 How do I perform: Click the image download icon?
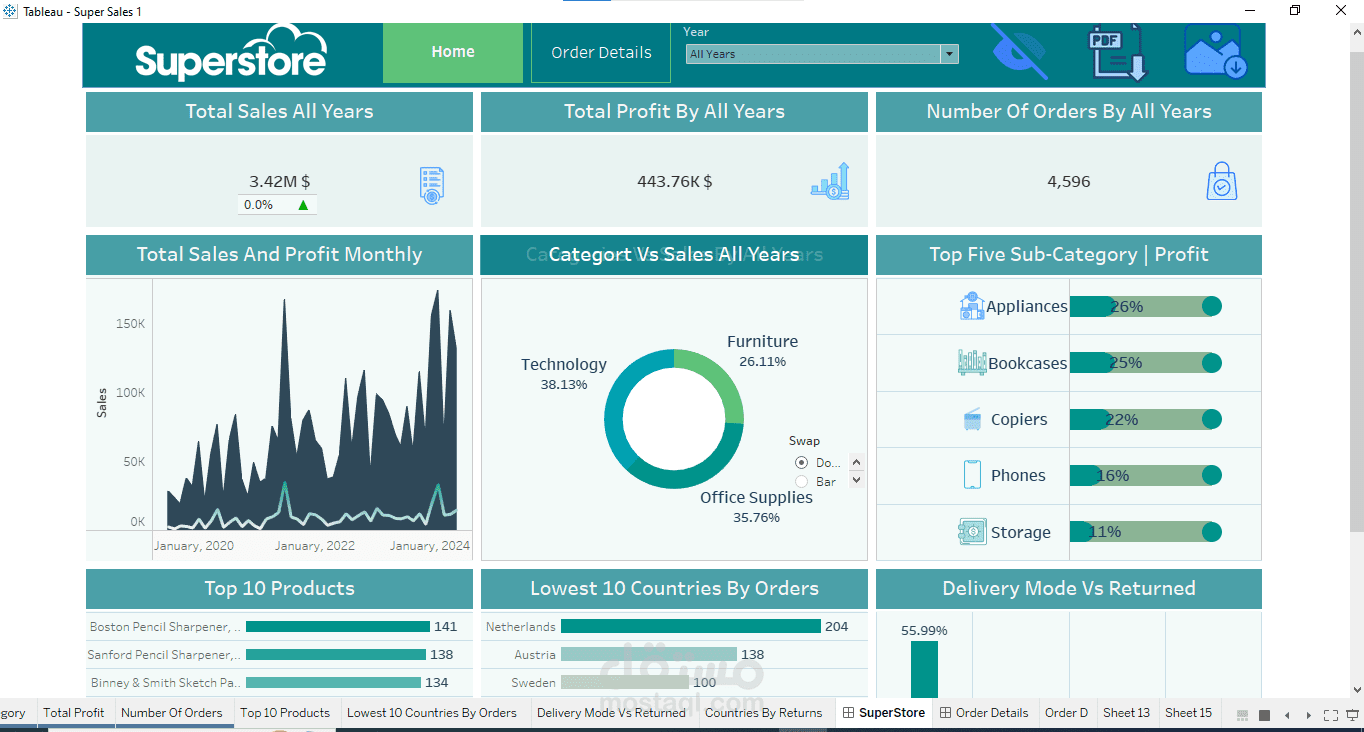(x=1215, y=52)
